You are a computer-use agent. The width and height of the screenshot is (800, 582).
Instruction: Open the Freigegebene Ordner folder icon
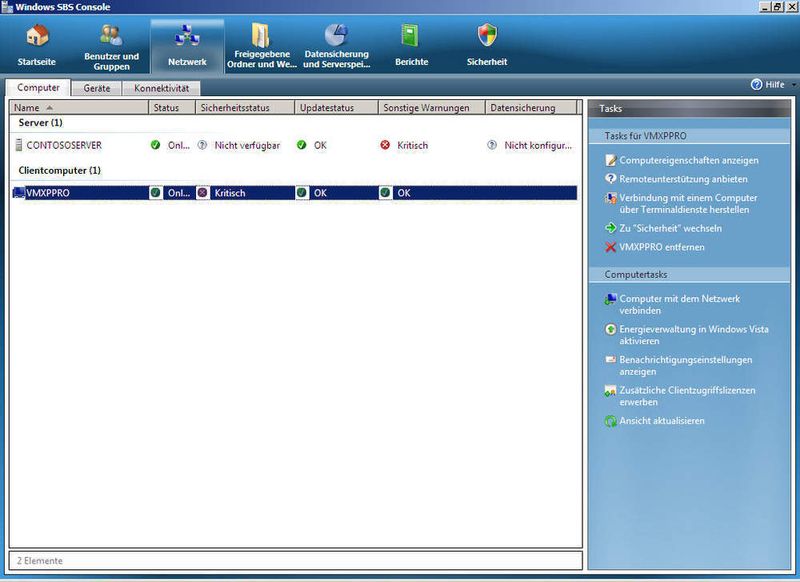[x=261, y=35]
